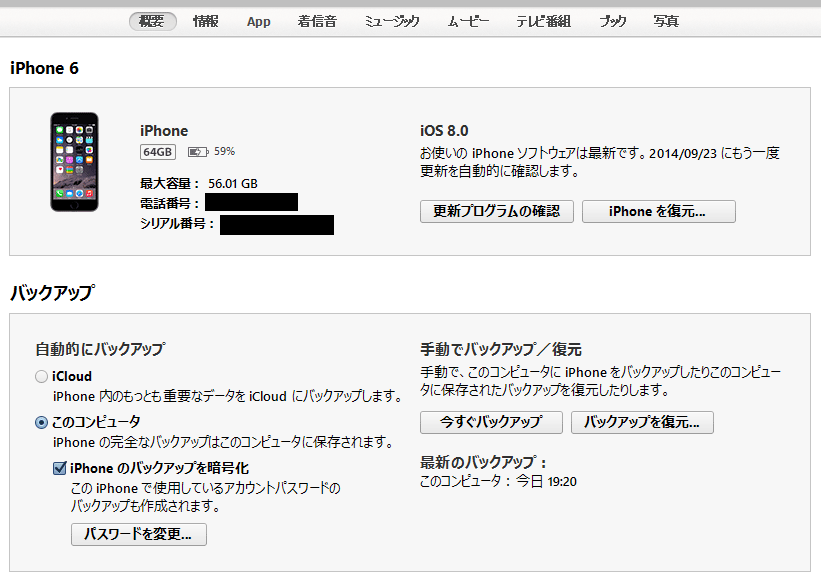Click the バックアップ section heading
The width and height of the screenshot is (821, 583).
pos(53,293)
